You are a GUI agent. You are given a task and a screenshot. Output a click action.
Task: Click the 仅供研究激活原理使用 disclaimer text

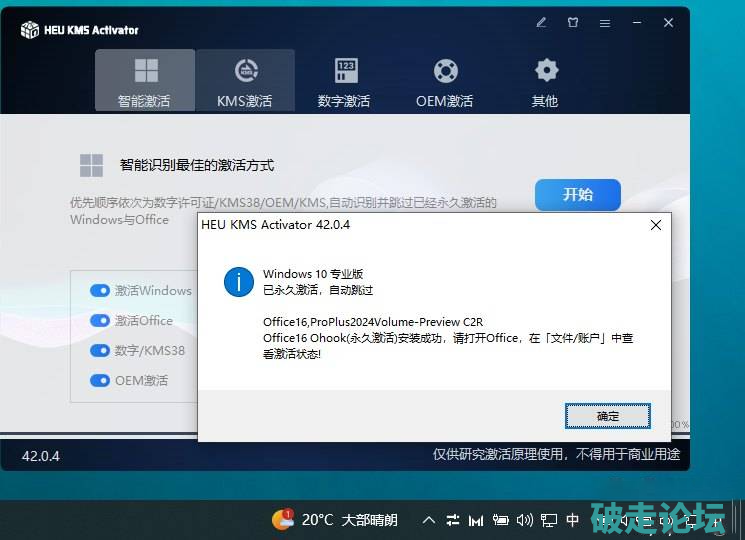(x=556, y=455)
